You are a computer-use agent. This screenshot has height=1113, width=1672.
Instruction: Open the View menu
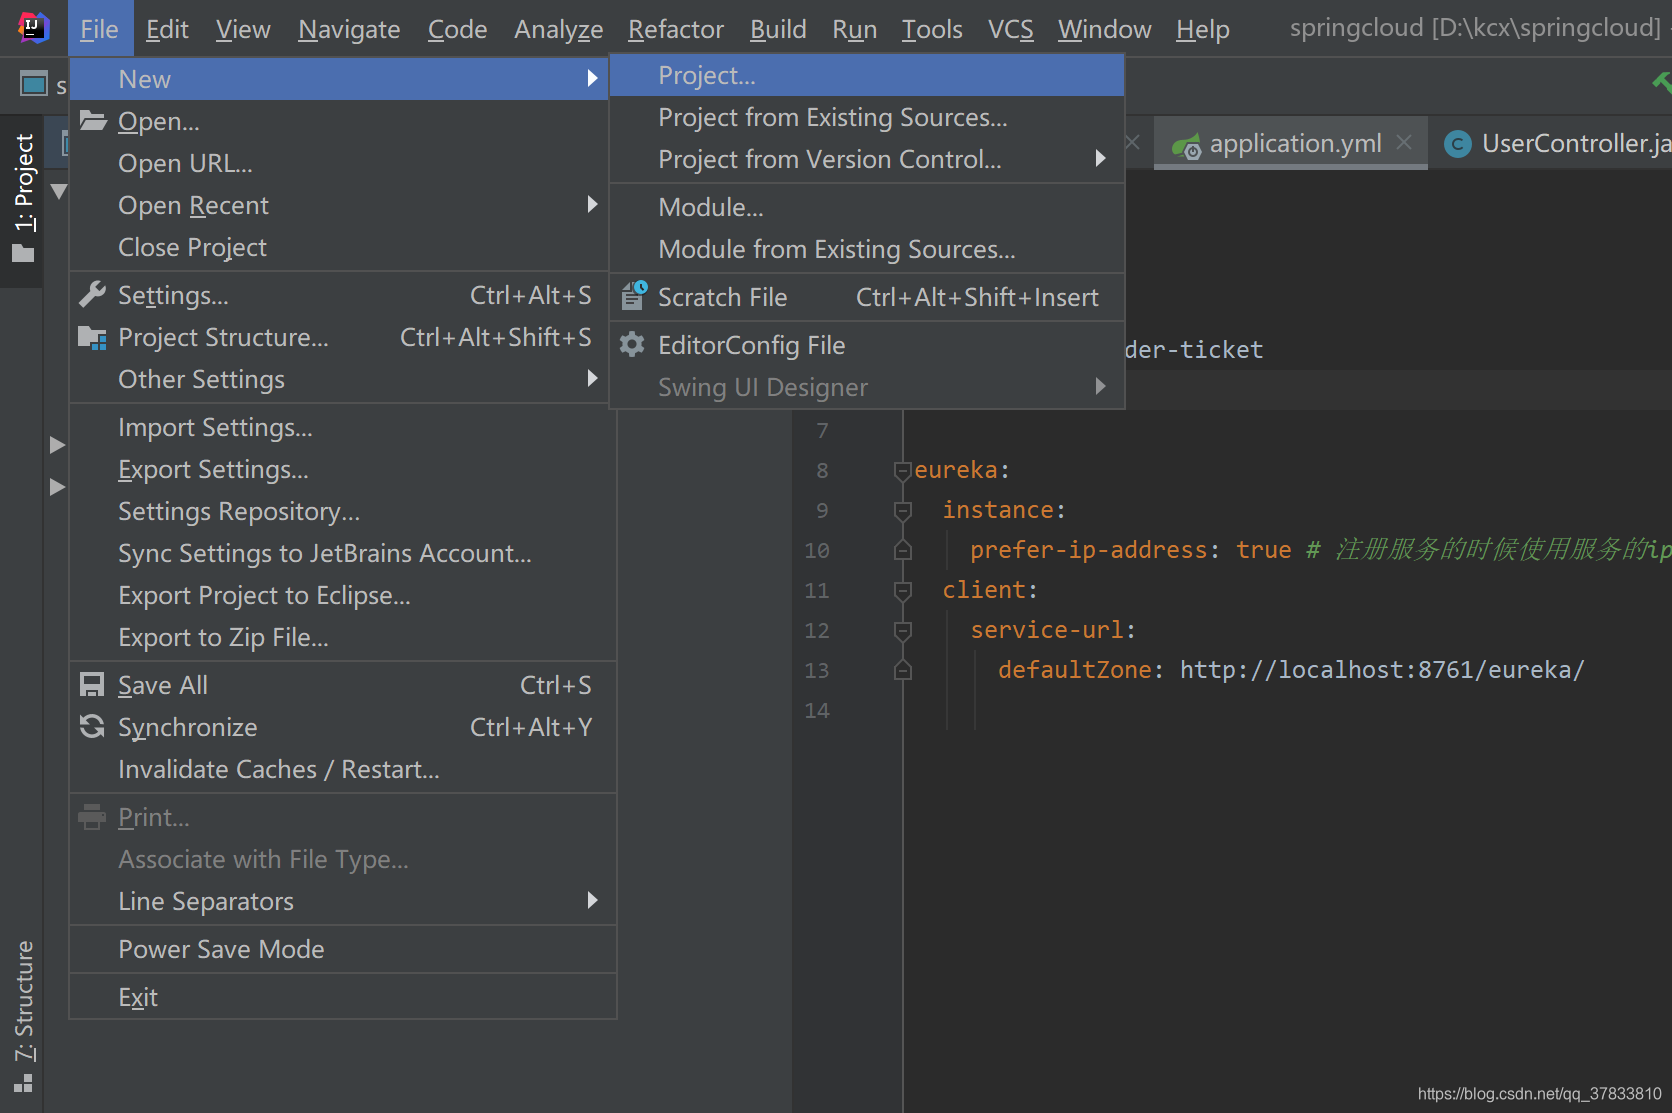243,29
